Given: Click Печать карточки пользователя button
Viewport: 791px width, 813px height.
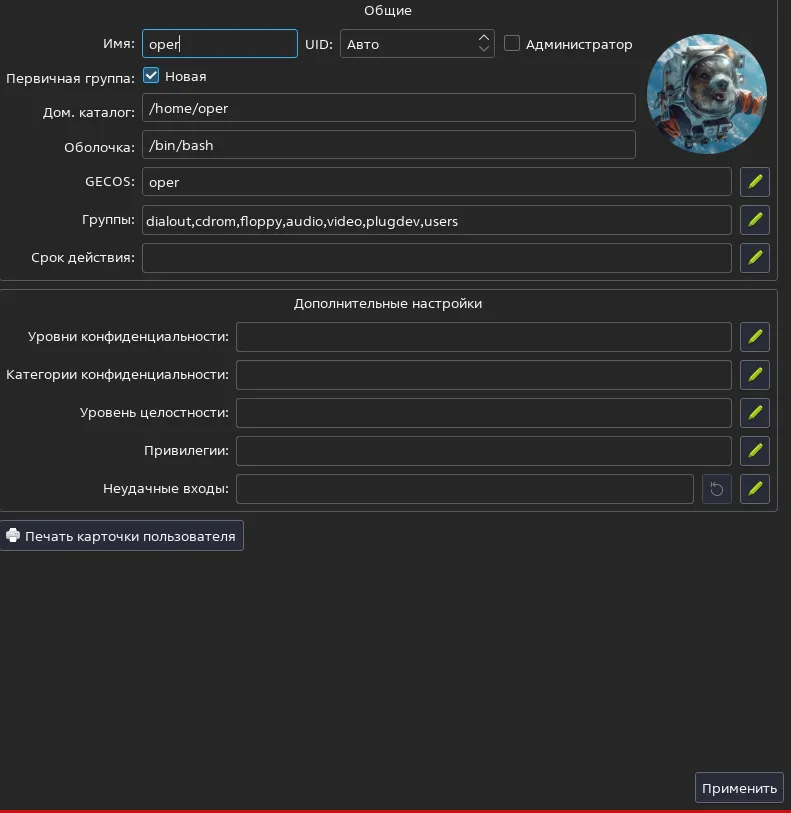Looking at the screenshot, I should [122, 536].
